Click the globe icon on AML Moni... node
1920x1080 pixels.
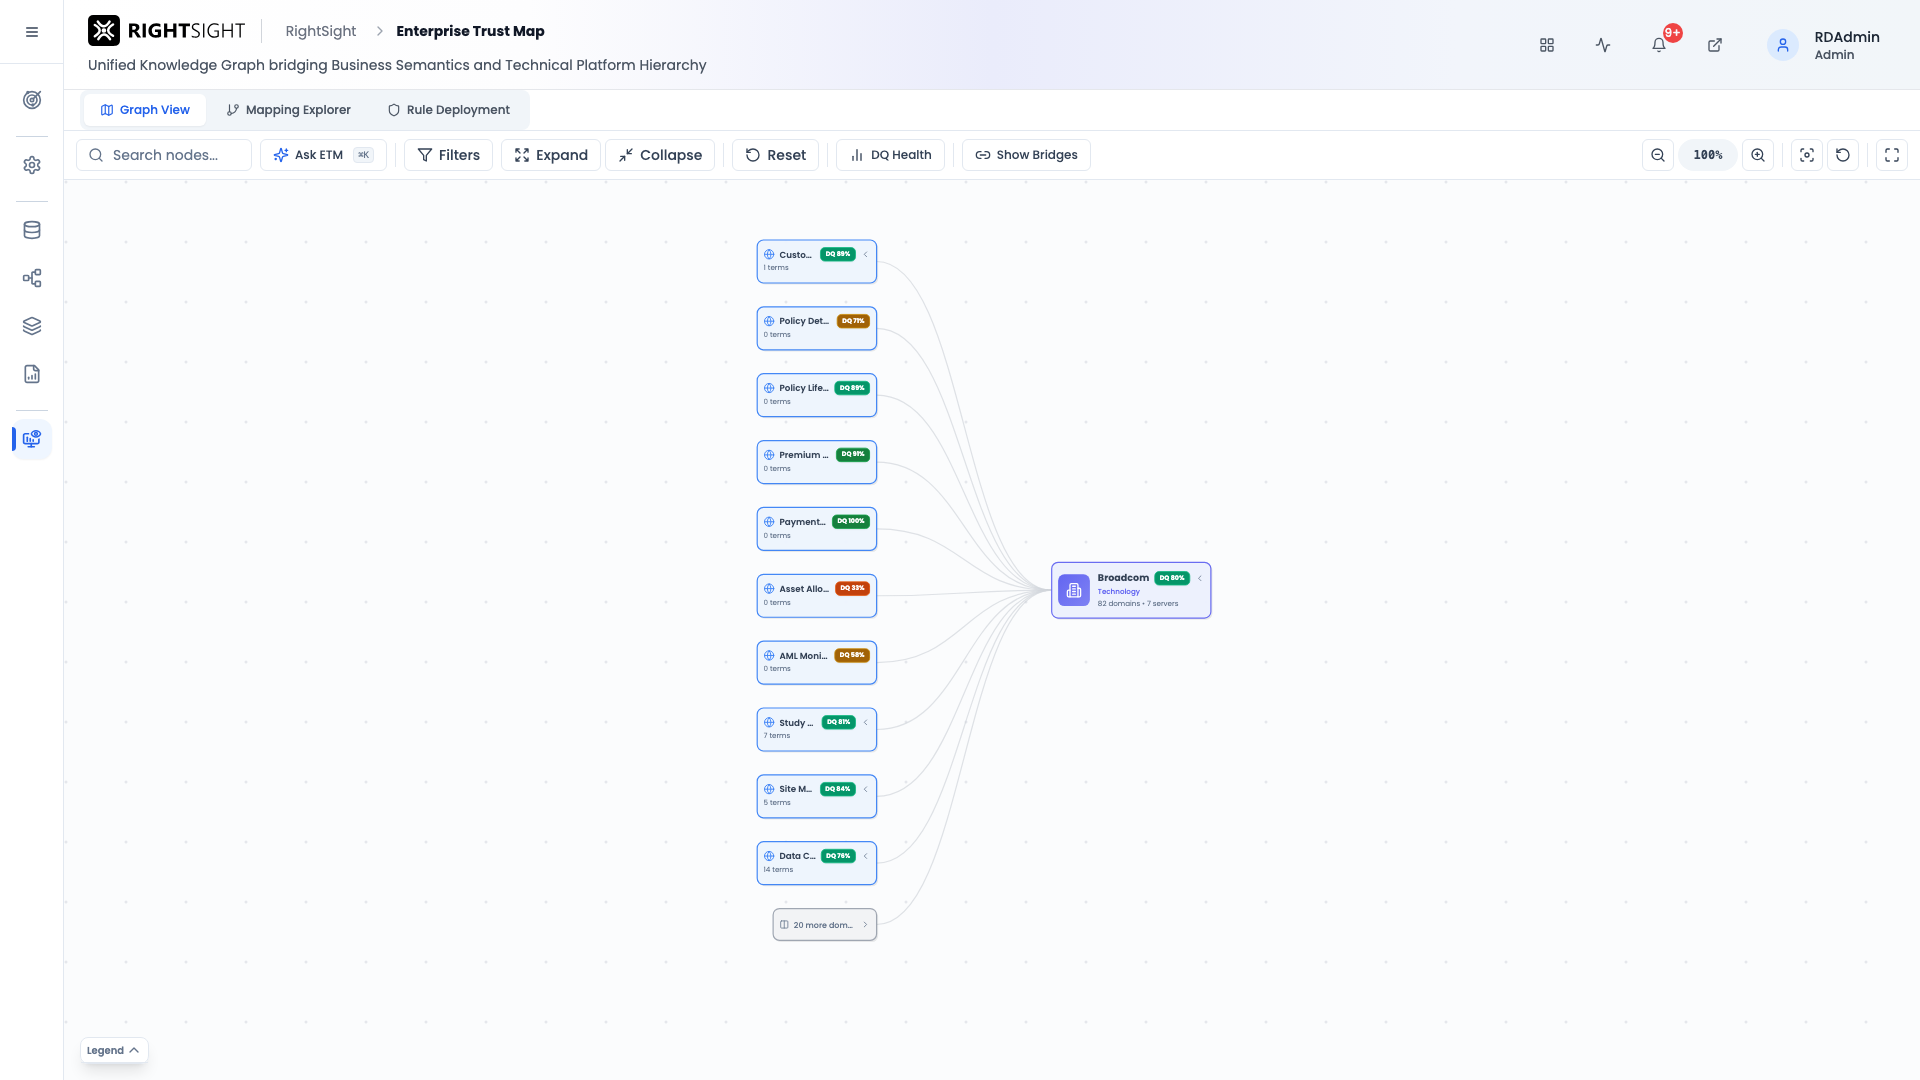[x=769, y=656]
